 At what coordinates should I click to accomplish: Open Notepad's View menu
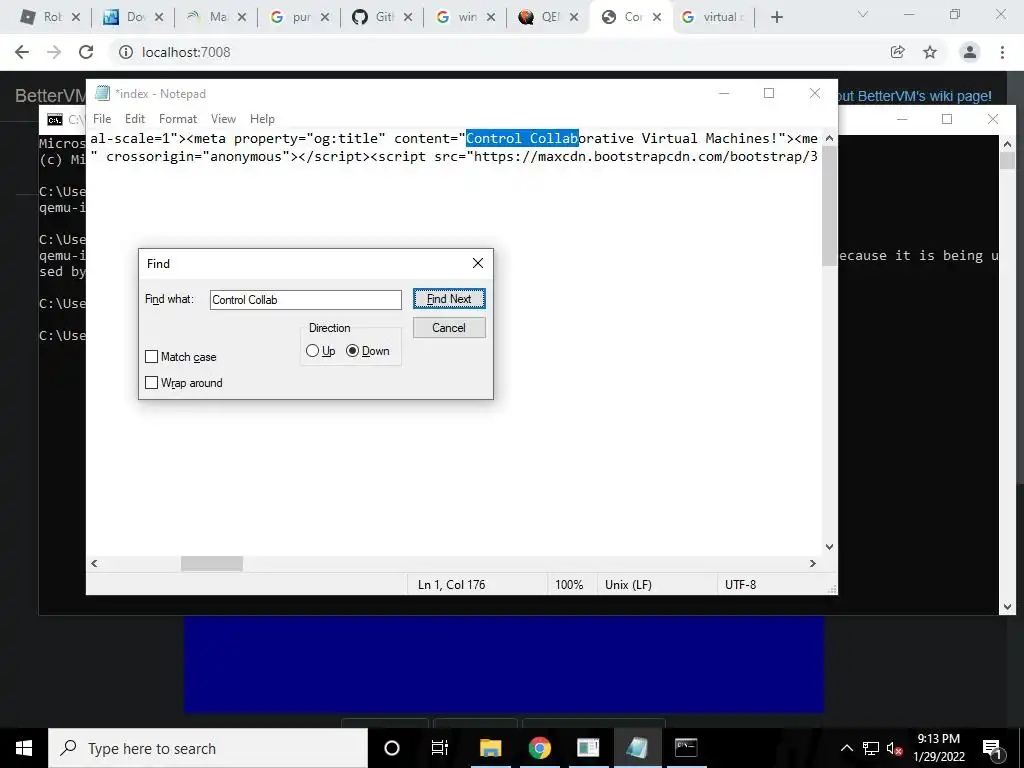tap(223, 119)
